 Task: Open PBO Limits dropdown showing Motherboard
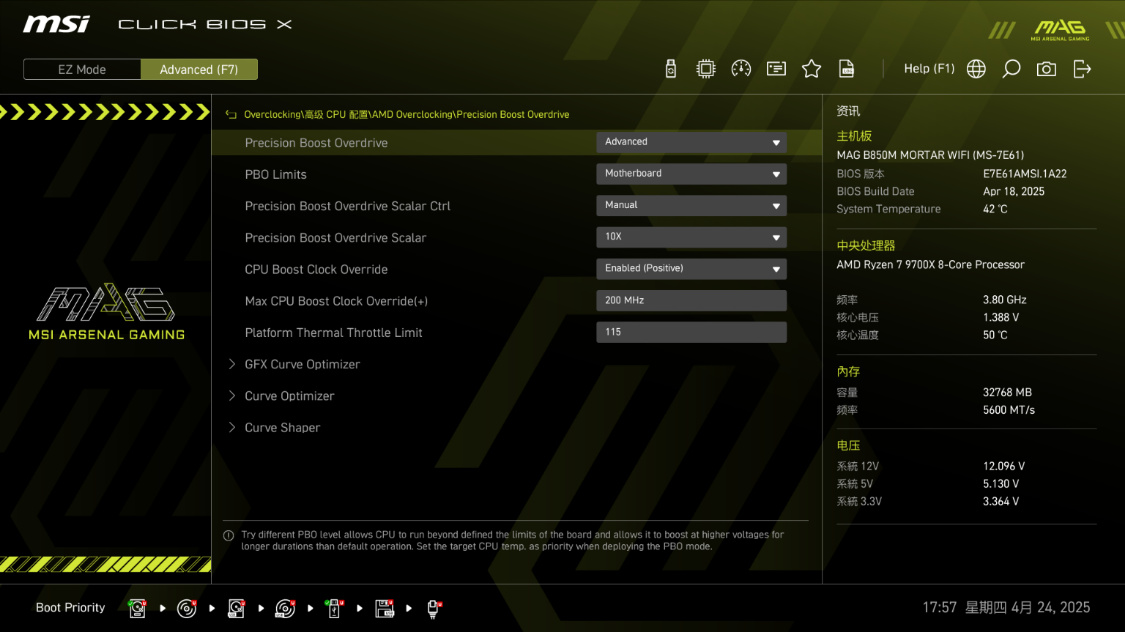691,174
